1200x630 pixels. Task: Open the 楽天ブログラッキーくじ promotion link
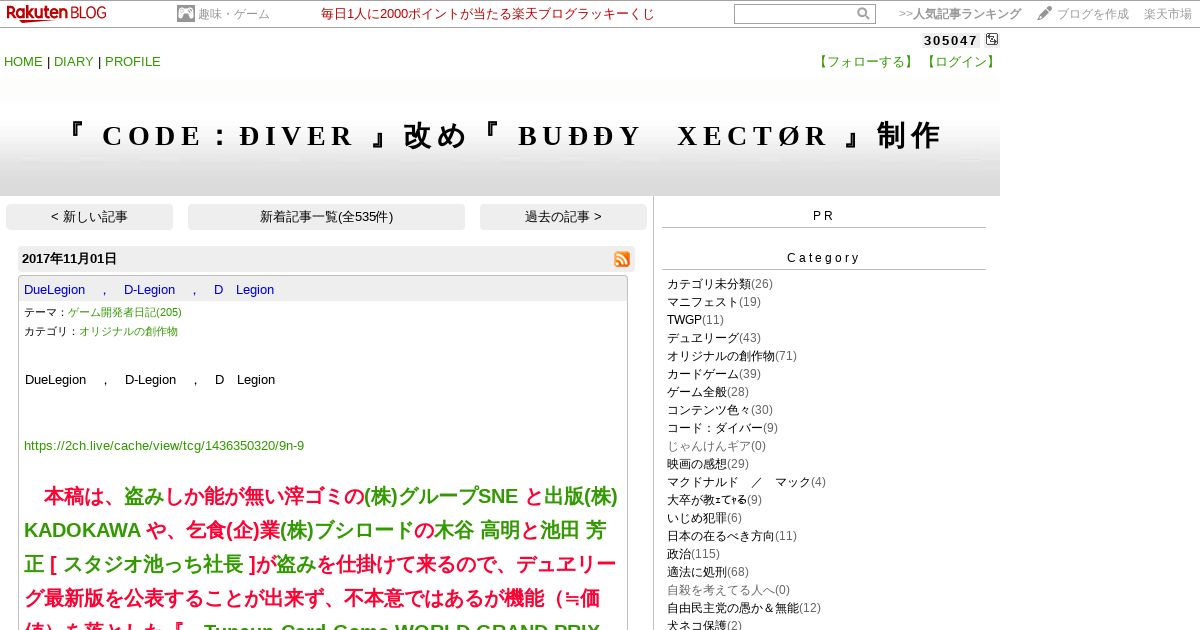488,14
